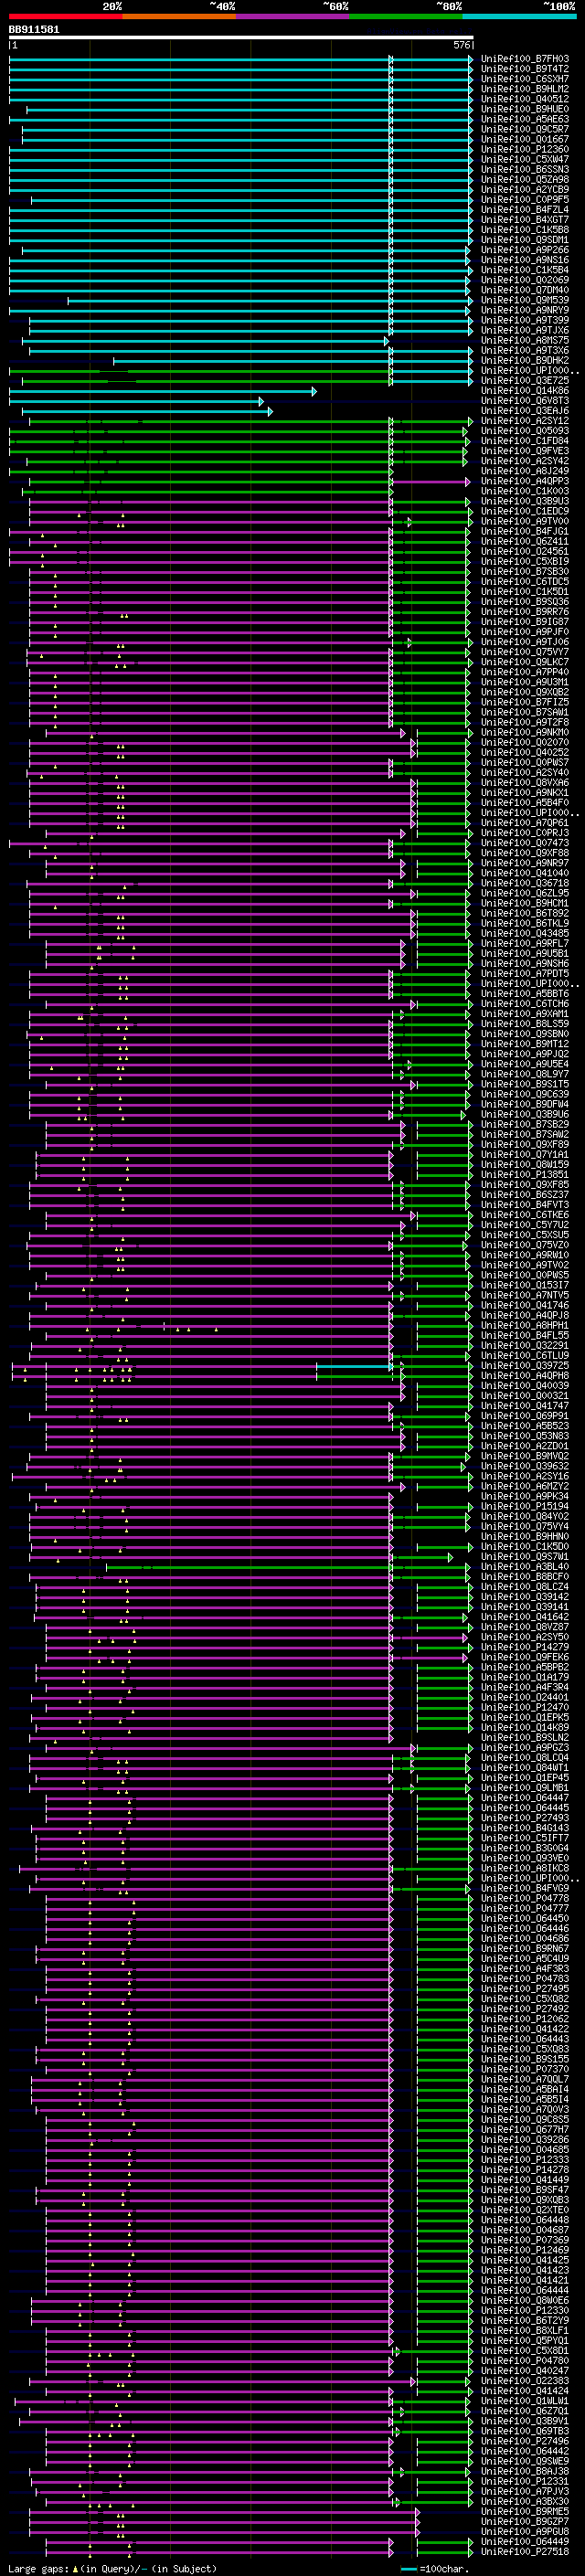The width and height of the screenshot is (585, 2576).
Task: Select hit UniRef100_Q2XTE0
Action: [525, 2209]
